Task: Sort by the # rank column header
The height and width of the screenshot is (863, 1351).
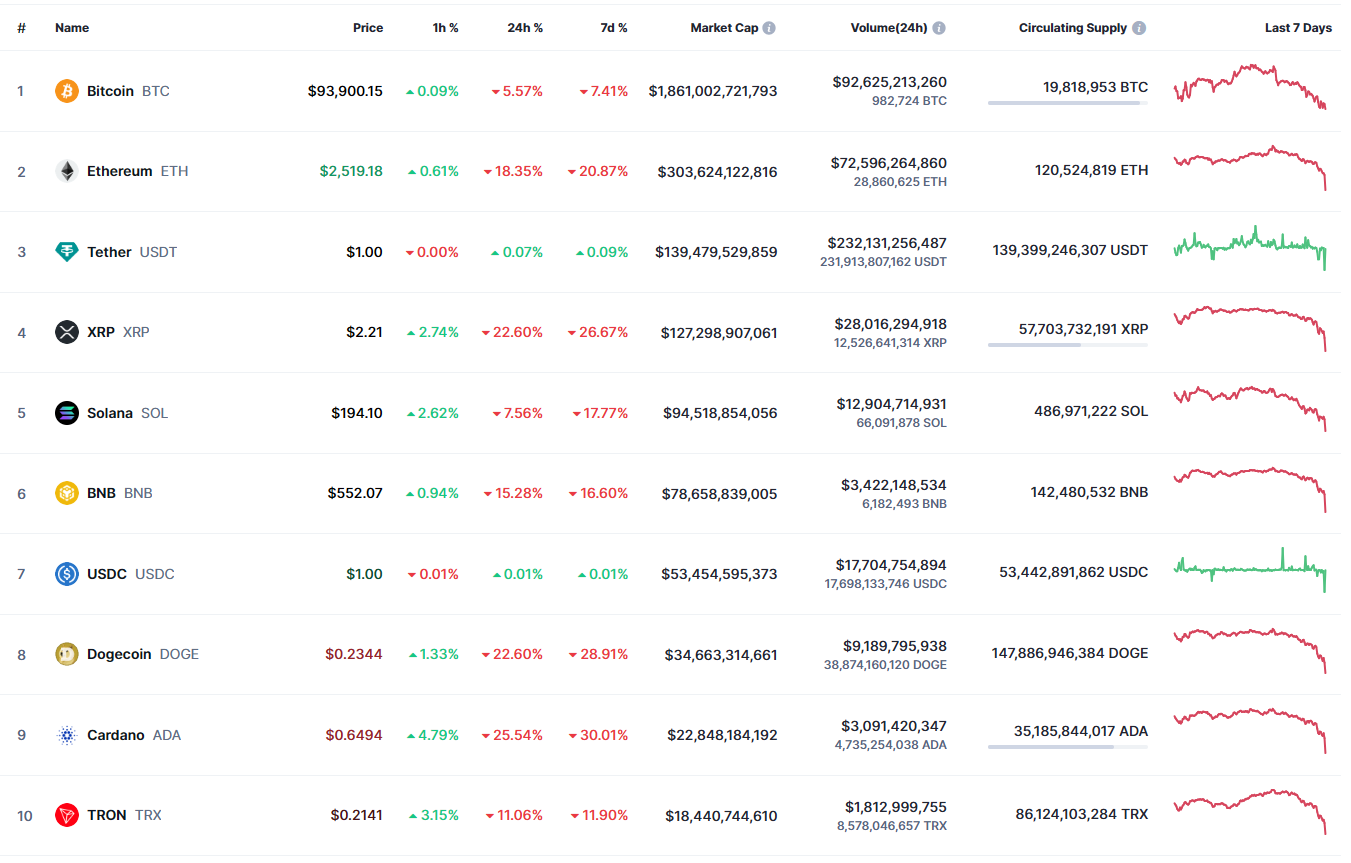Action: click(21, 28)
